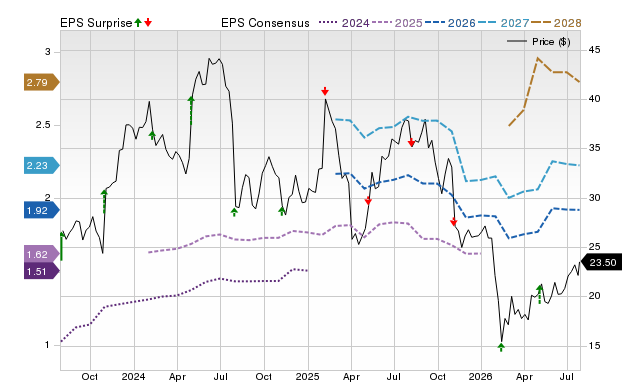640x382 pixels.
Task: Toggle the 2025 EPS consensus legend entry
Action: coord(398,23)
